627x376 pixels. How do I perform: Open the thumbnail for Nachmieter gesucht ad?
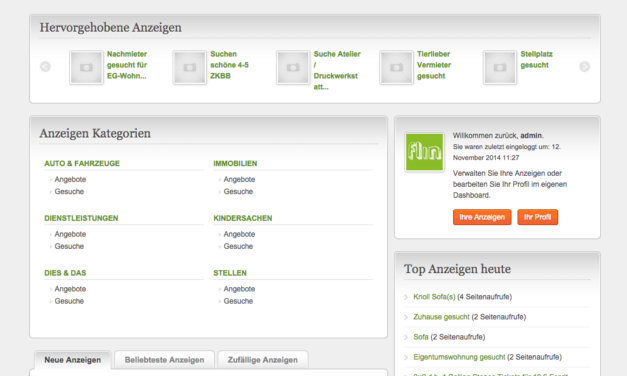86,67
